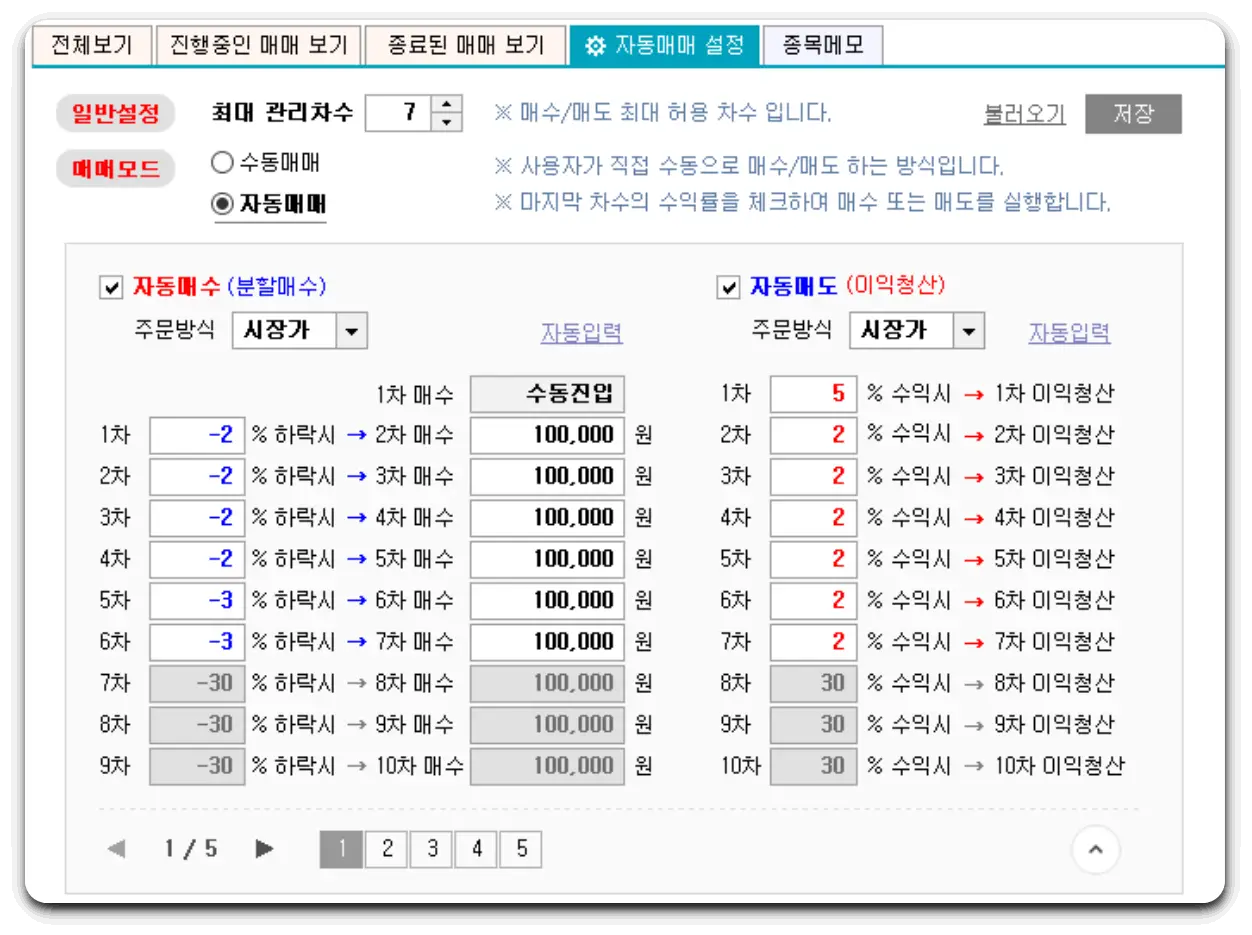Click the 저장 button
Image resolution: width=1252 pixels, height=935 pixels.
coord(1133,113)
